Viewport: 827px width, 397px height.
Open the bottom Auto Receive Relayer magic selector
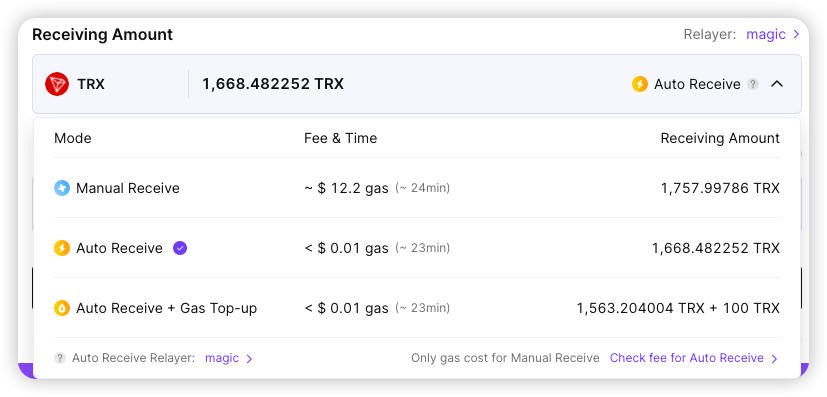point(229,359)
